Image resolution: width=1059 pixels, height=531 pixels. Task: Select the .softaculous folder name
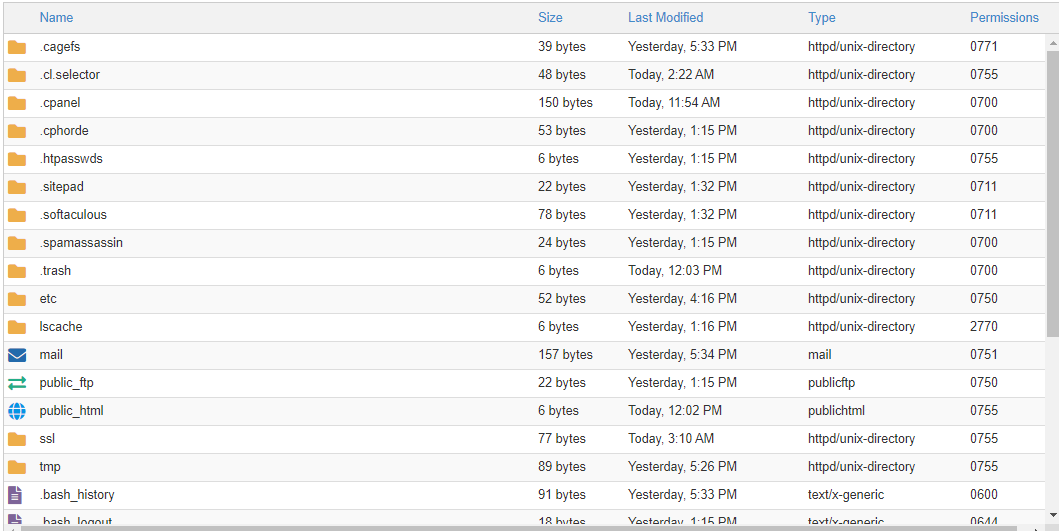coord(73,215)
